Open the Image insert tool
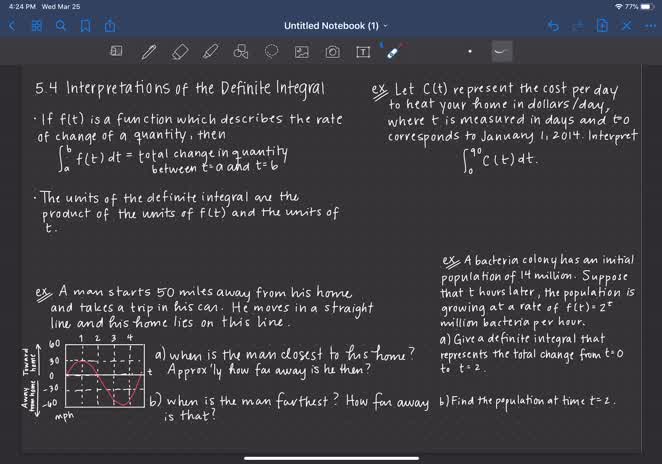 coord(302,50)
